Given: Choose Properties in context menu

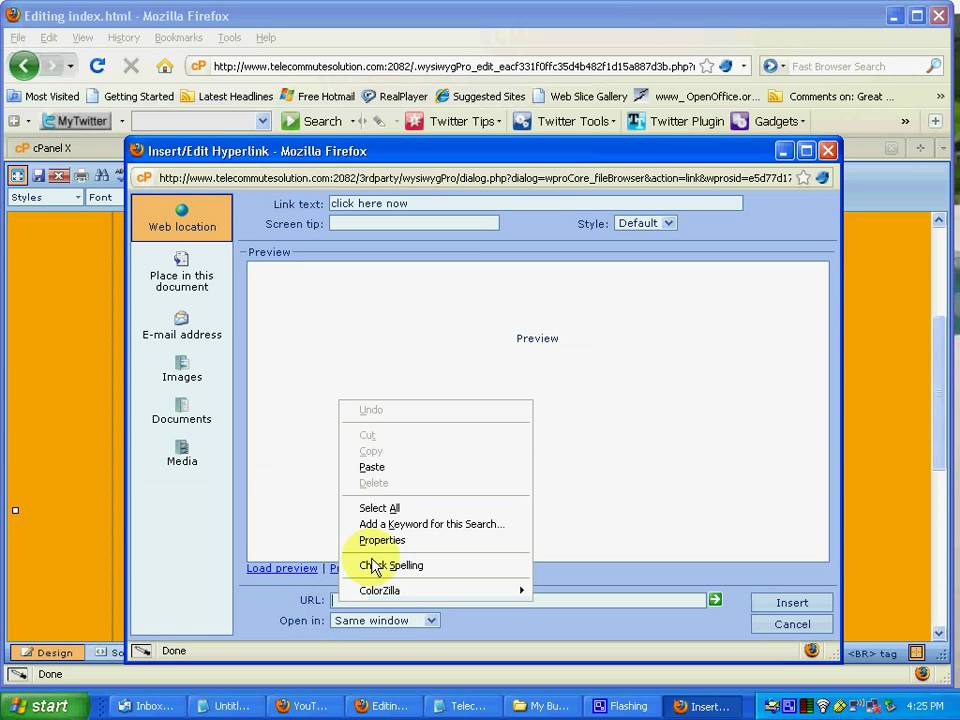Looking at the screenshot, I should (436, 540).
